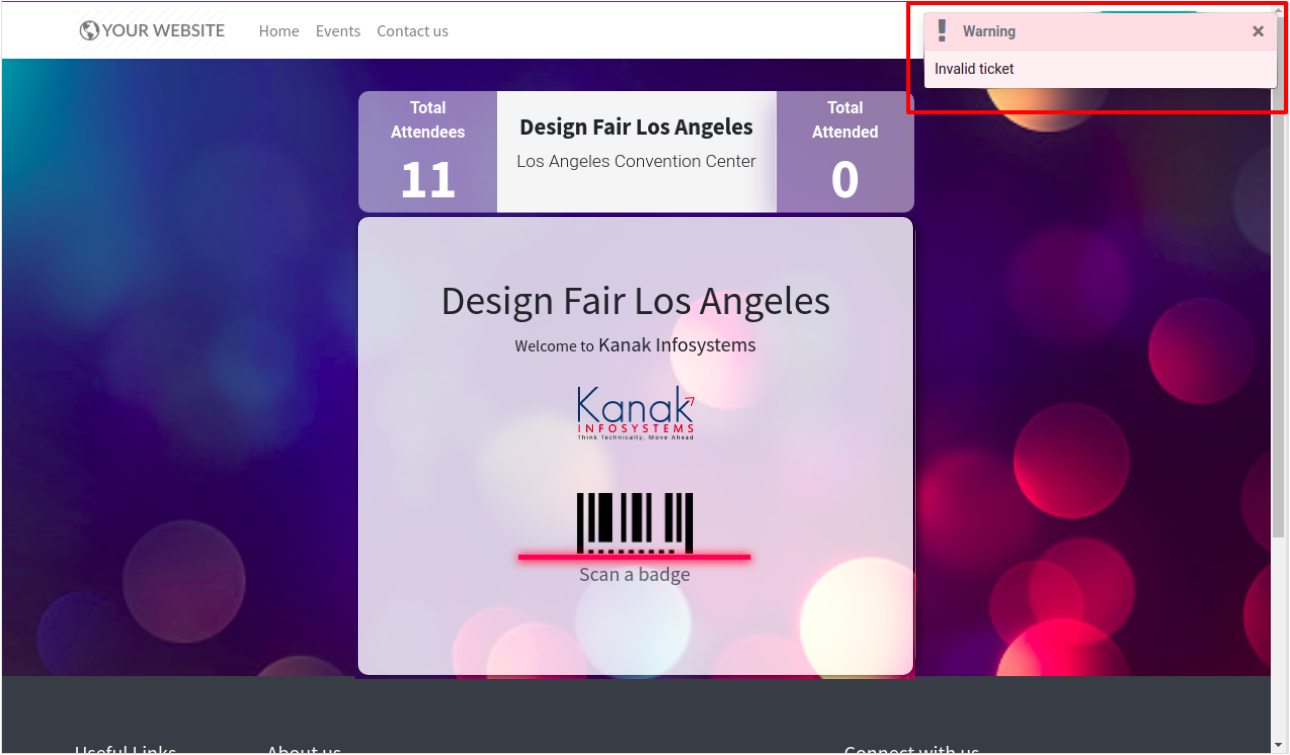The width and height of the screenshot is (1290, 755).
Task: Open the Home menu item
Action: [279, 31]
